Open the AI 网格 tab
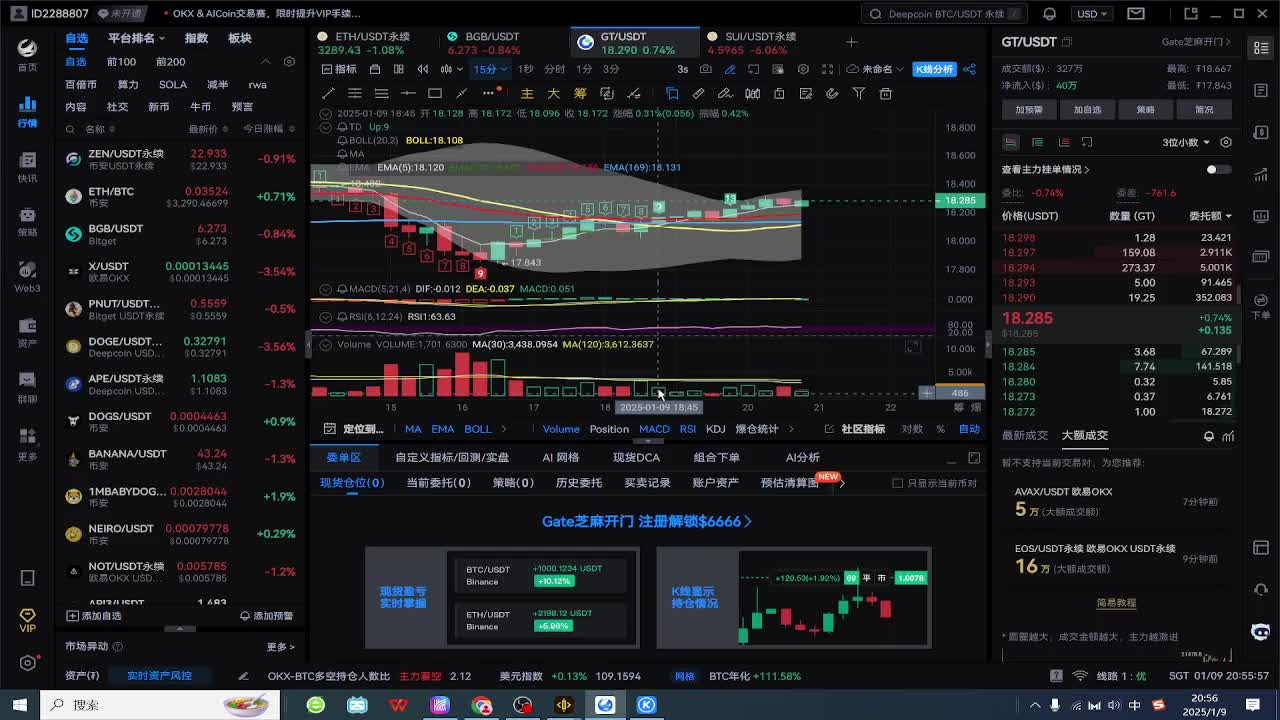 click(561, 457)
